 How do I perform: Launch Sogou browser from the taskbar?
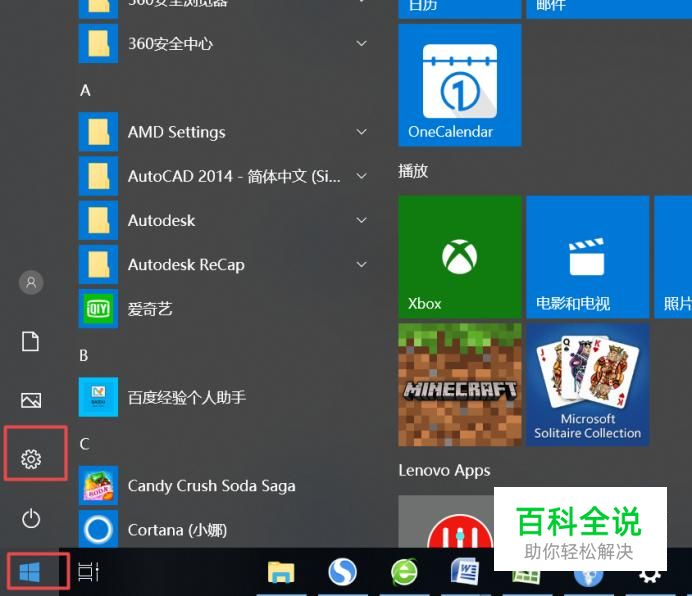(x=342, y=572)
